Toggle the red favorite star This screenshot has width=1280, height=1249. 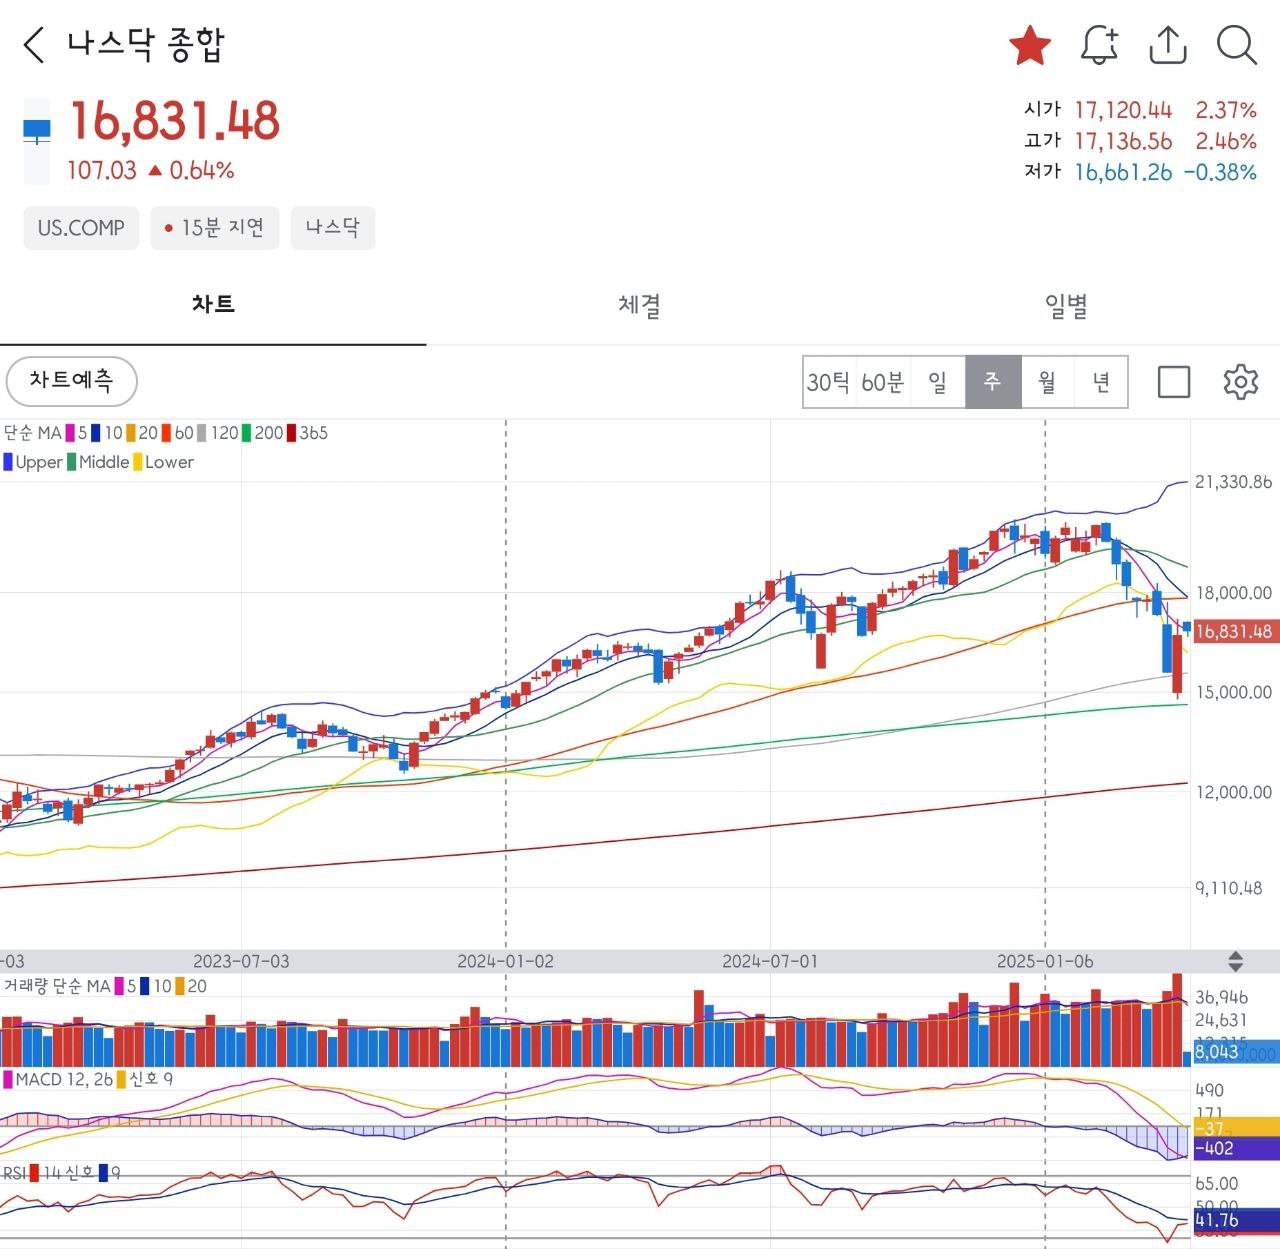click(1030, 45)
